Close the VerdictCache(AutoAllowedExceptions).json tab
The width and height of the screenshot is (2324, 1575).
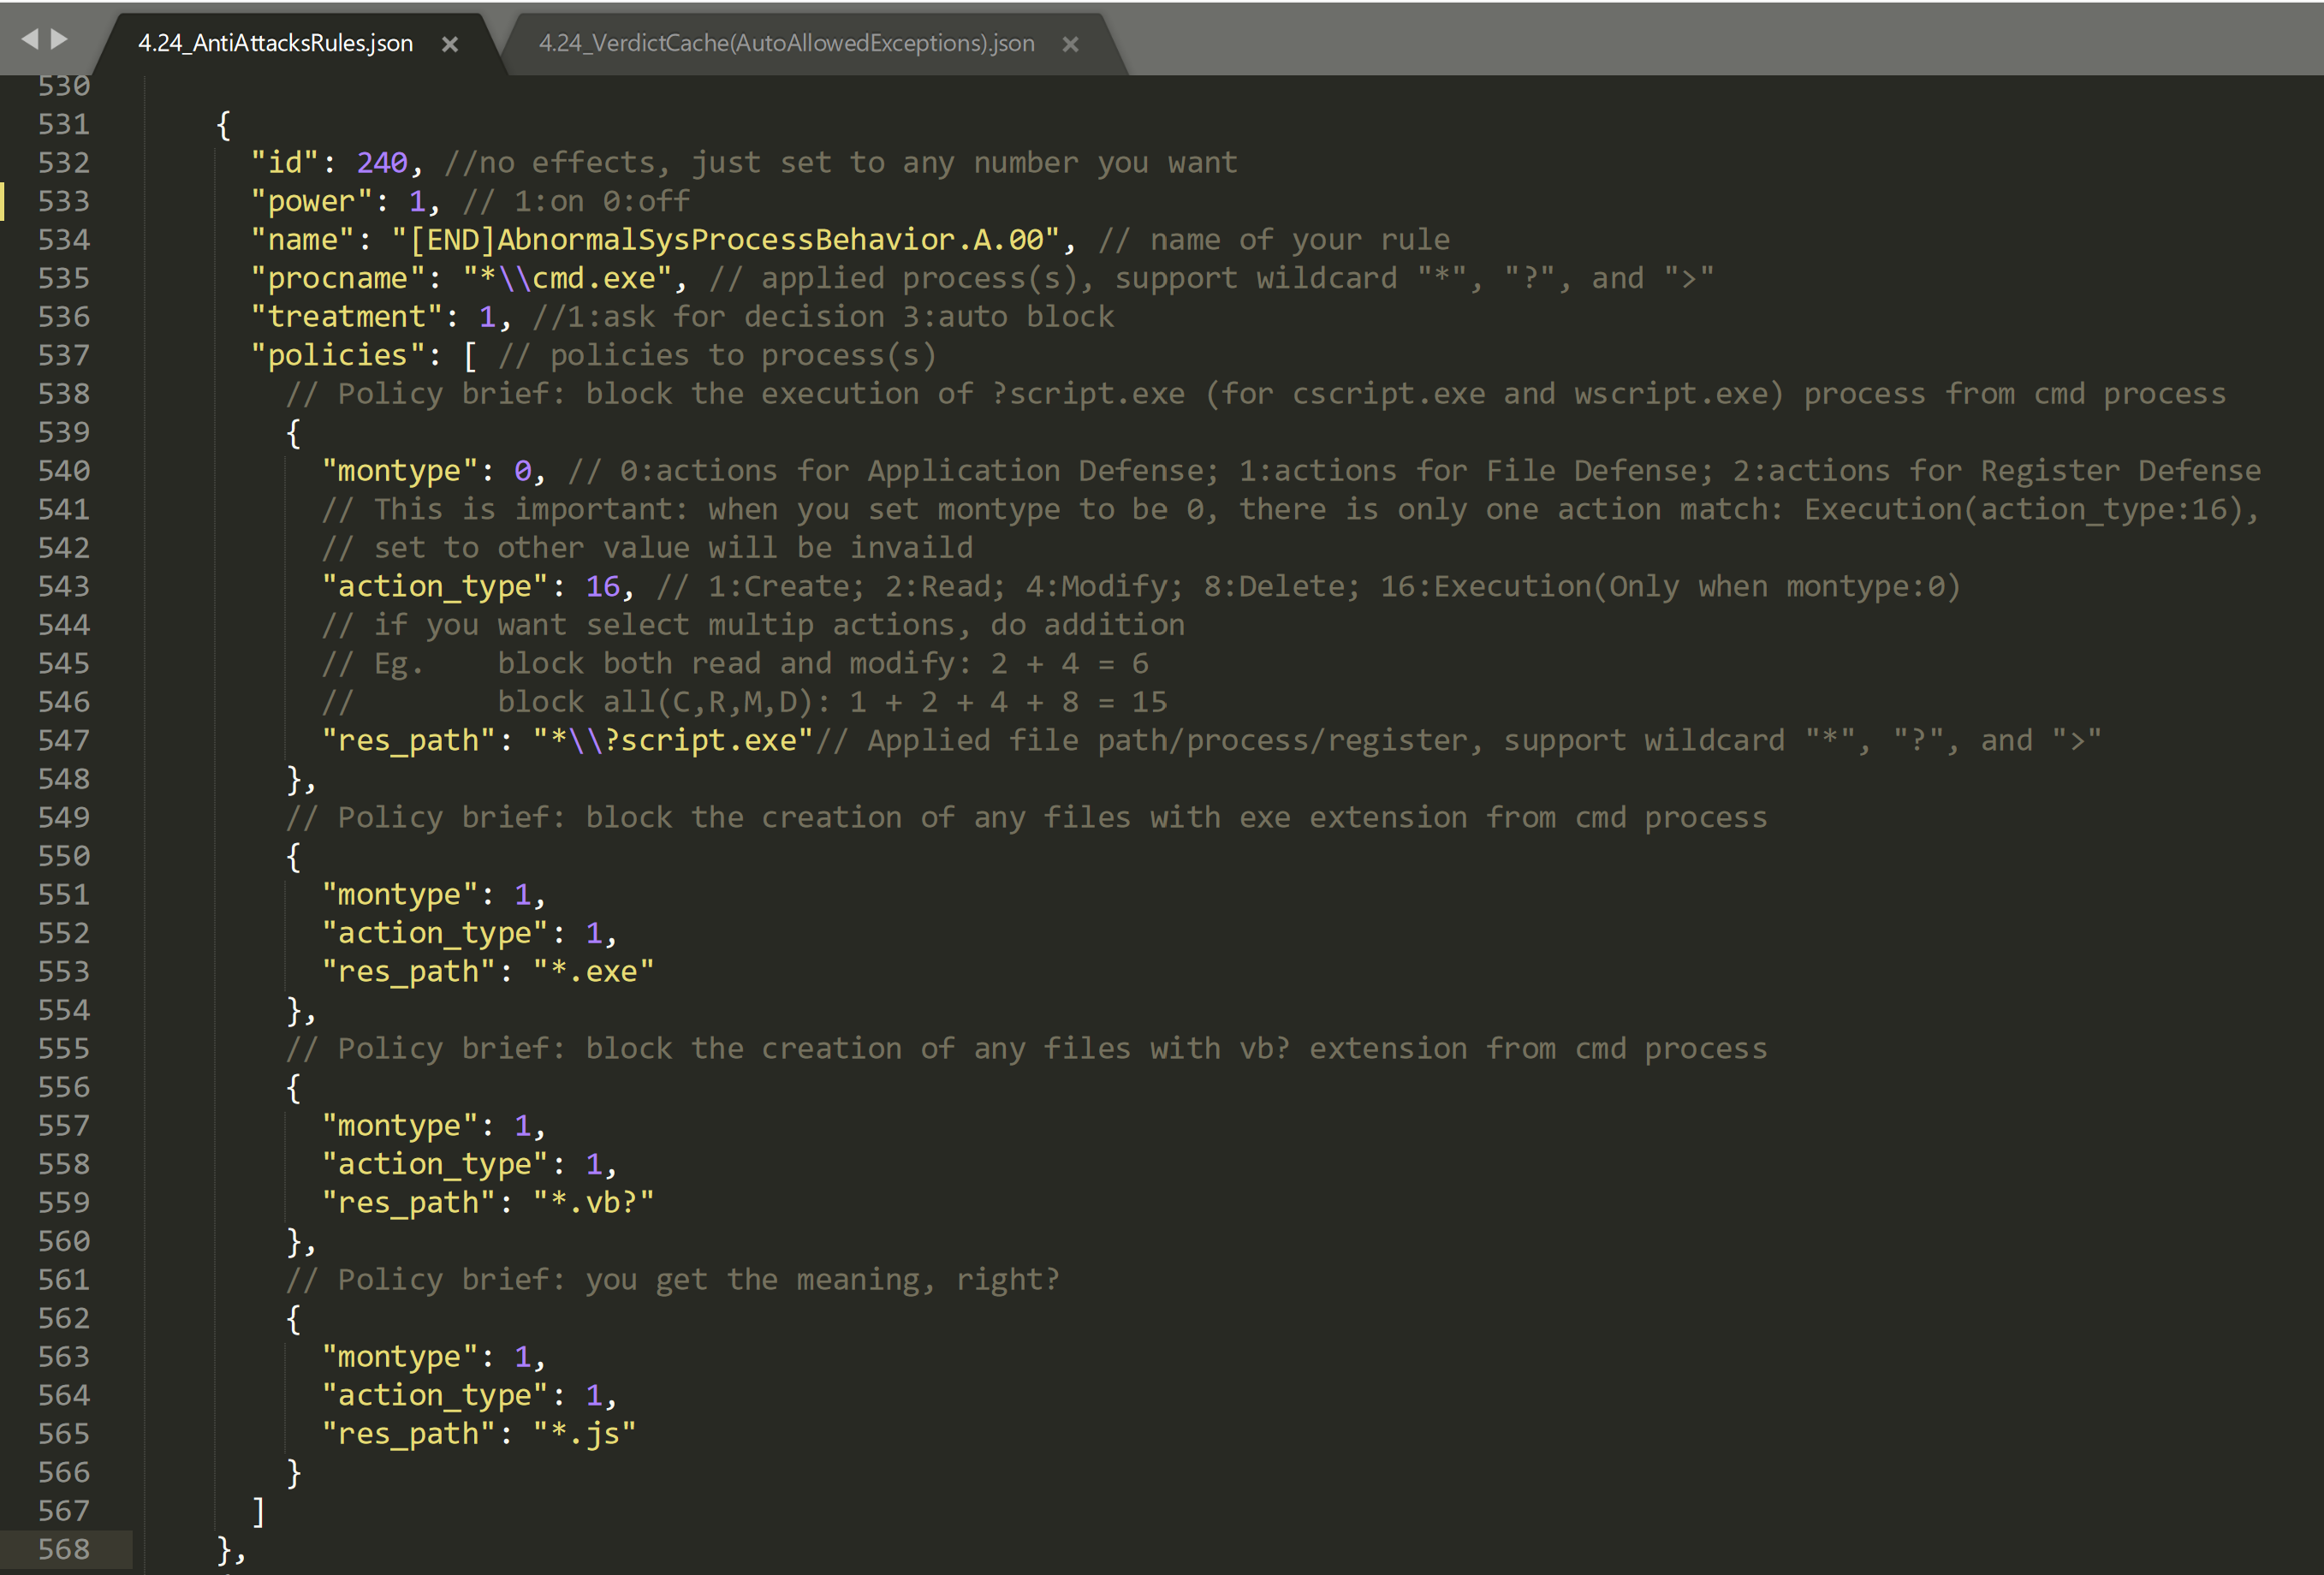pyautogui.click(x=1070, y=44)
